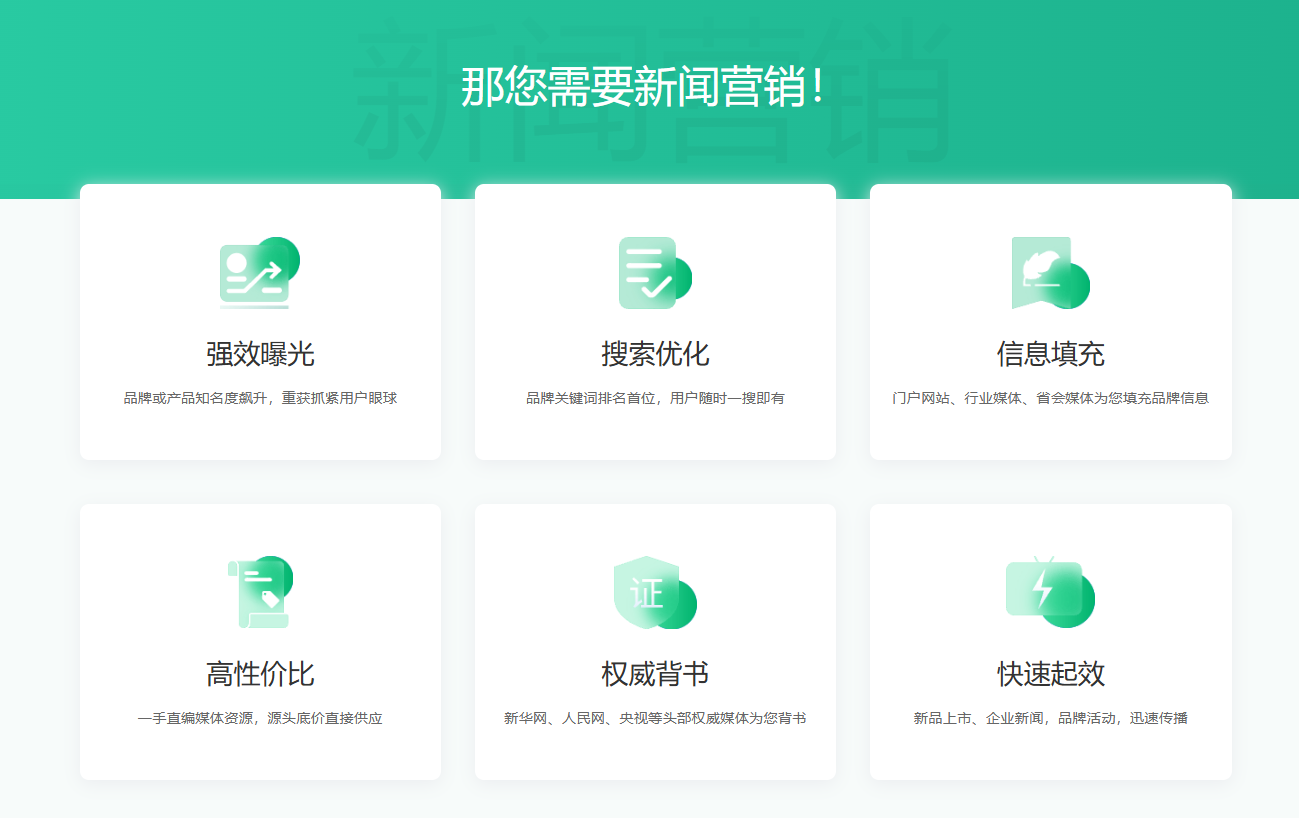Click the 权威背书 heading text
Screen dimensions: 1299x818
pyautogui.click(x=655, y=674)
